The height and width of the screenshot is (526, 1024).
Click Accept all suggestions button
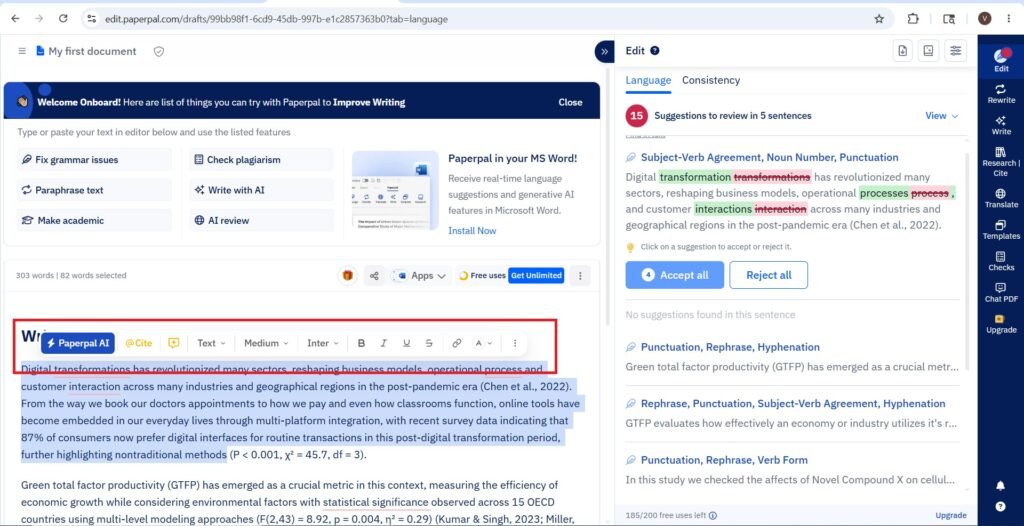(675, 275)
